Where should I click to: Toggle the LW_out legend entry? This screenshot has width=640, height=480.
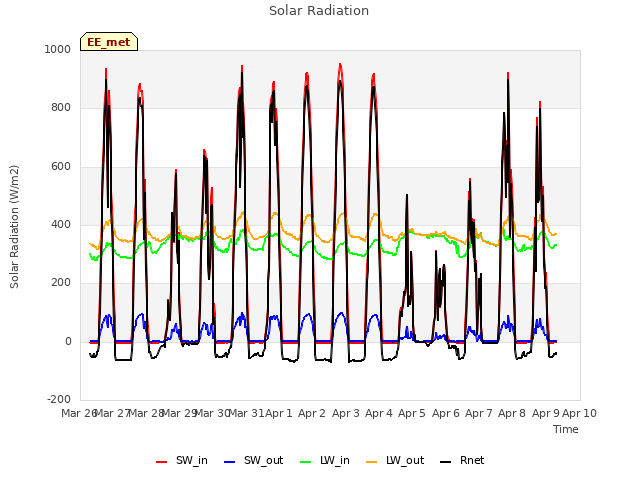395,461
